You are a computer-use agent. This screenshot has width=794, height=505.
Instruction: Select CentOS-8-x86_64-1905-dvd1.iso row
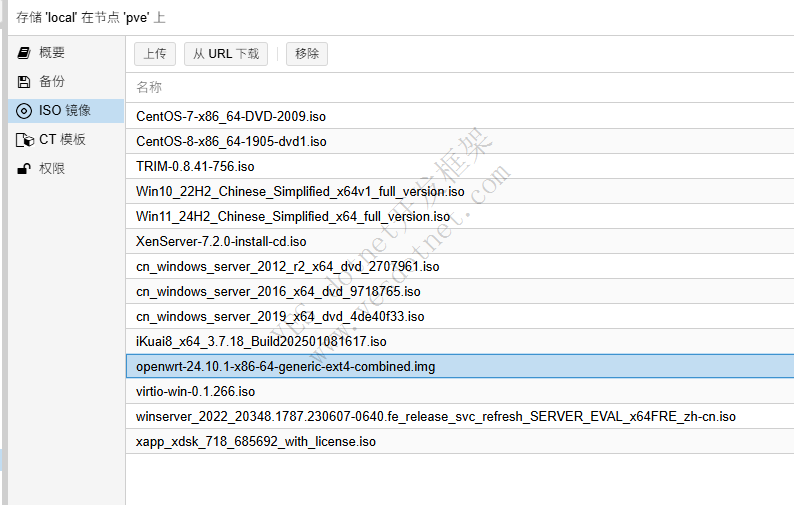click(x=460, y=141)
